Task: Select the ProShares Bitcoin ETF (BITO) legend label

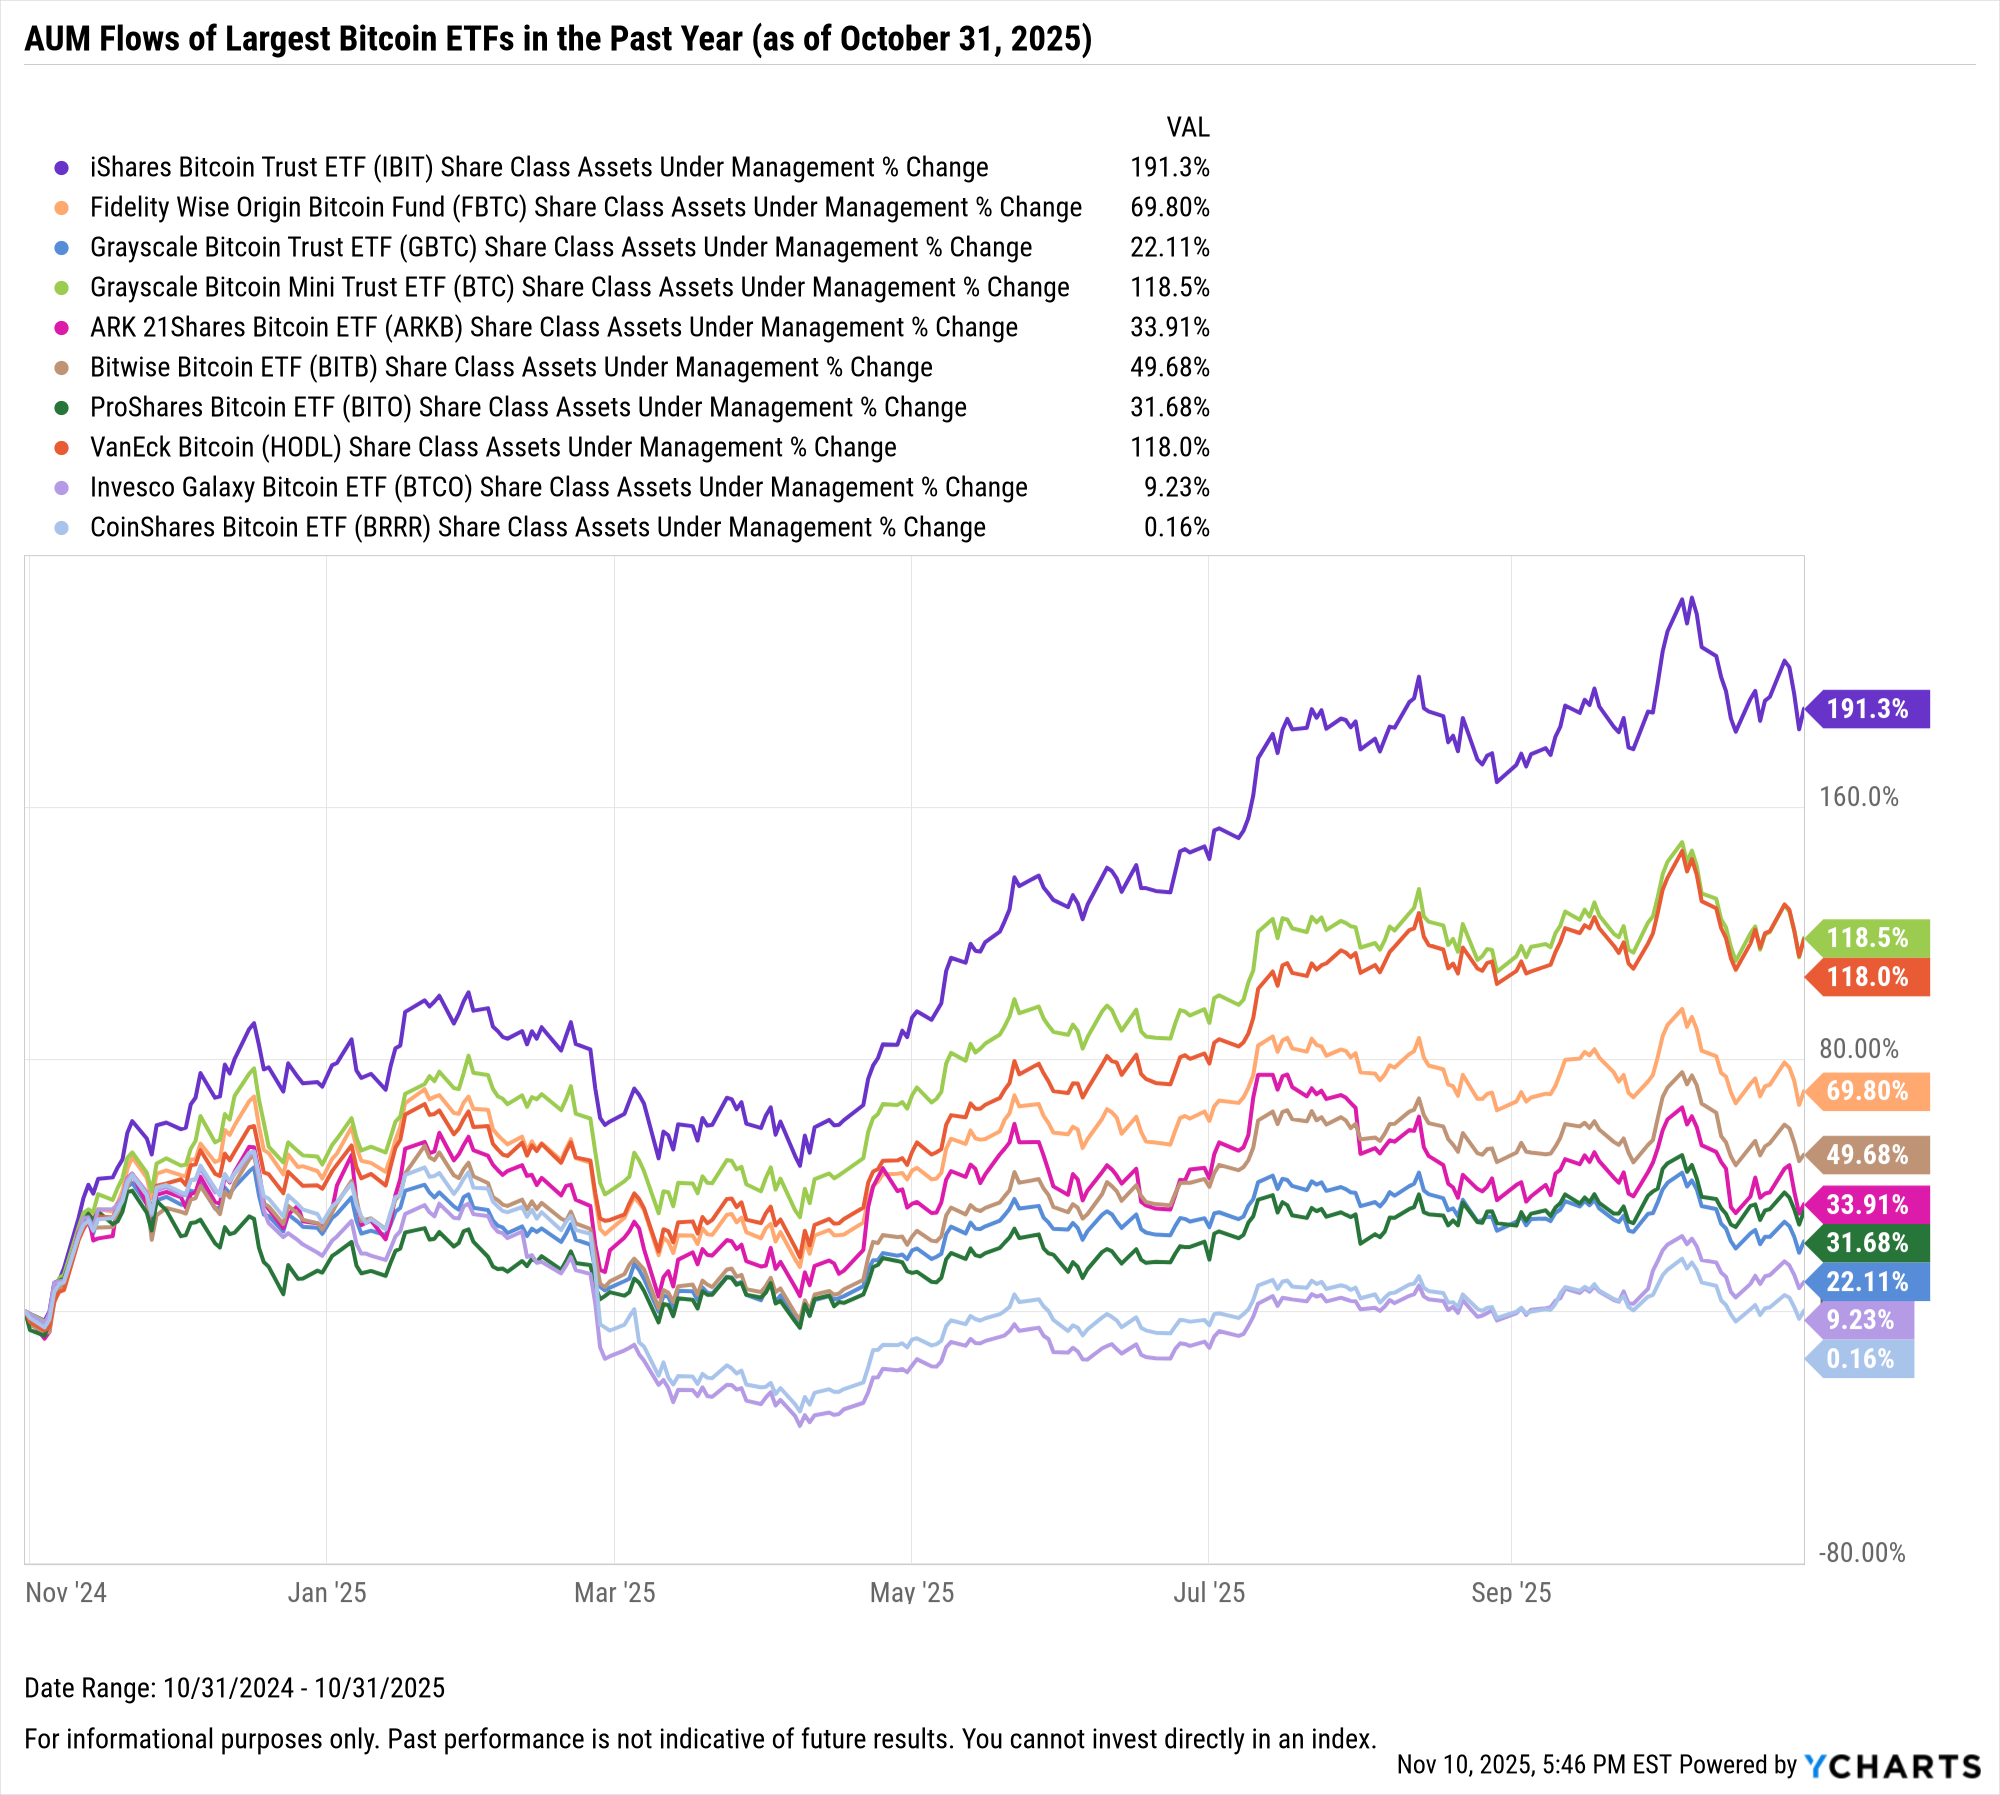Action: 528,408
